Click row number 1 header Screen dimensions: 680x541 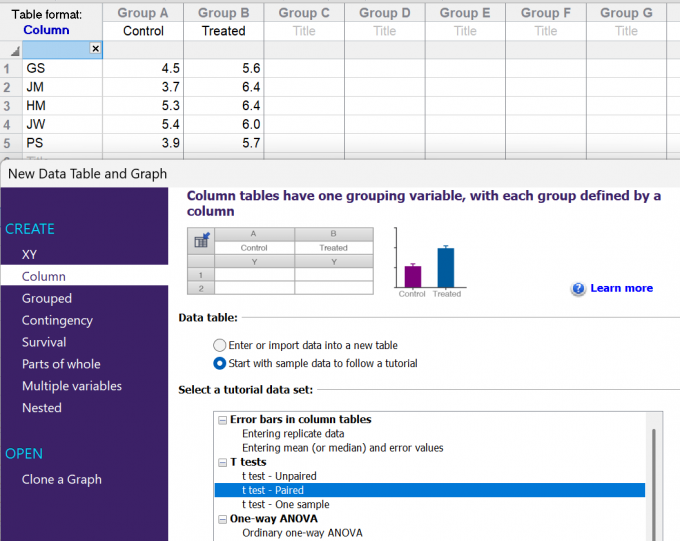point(11,69)
